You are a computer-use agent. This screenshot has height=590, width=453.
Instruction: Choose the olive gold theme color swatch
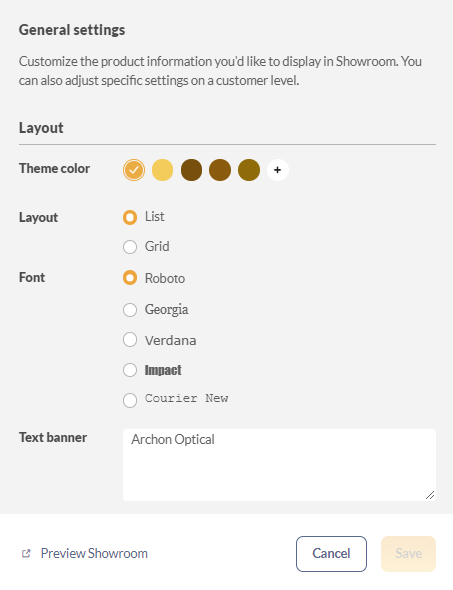tap(249, 170)
